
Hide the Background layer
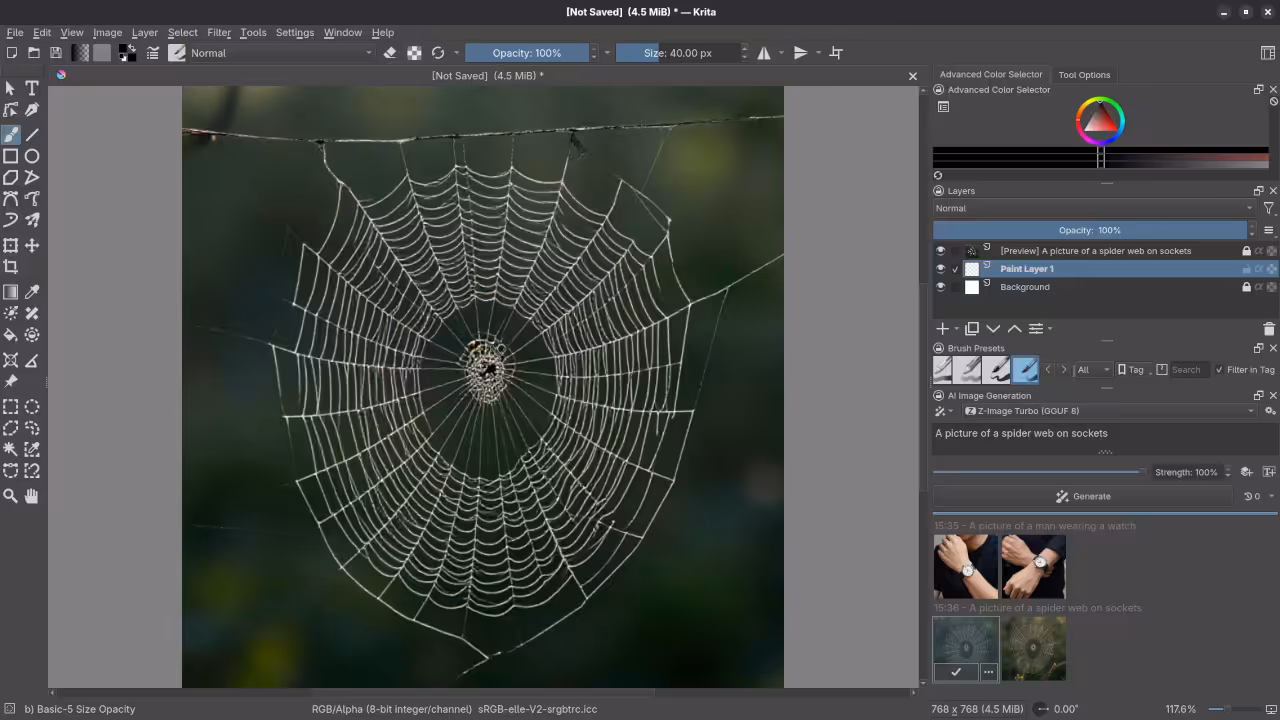(940, 287)
